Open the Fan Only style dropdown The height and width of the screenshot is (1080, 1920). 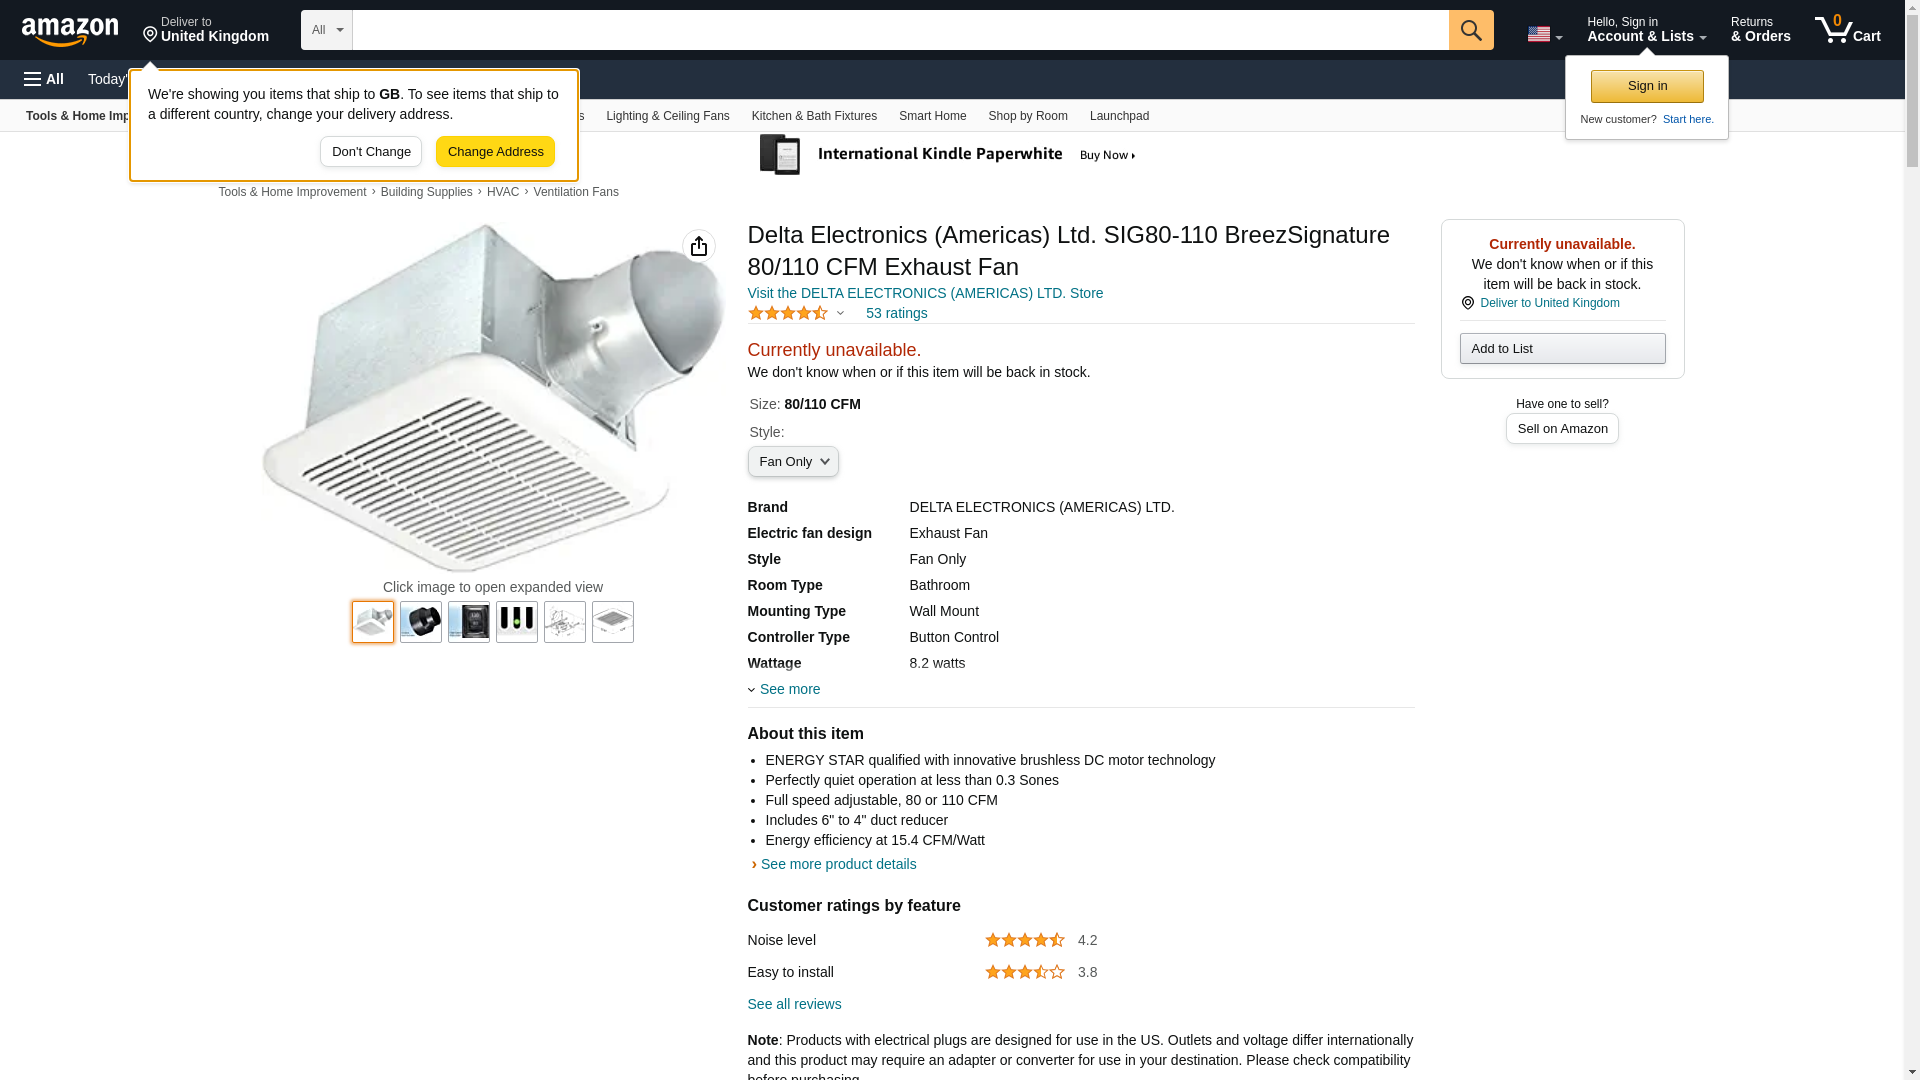pyautogui.click(x=793, y=462)
